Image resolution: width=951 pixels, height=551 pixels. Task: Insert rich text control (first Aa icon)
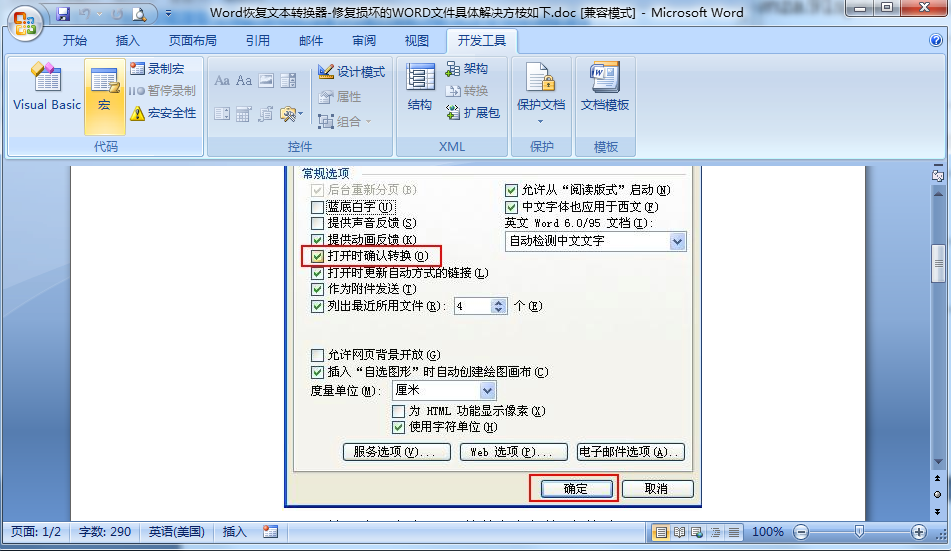222,80
